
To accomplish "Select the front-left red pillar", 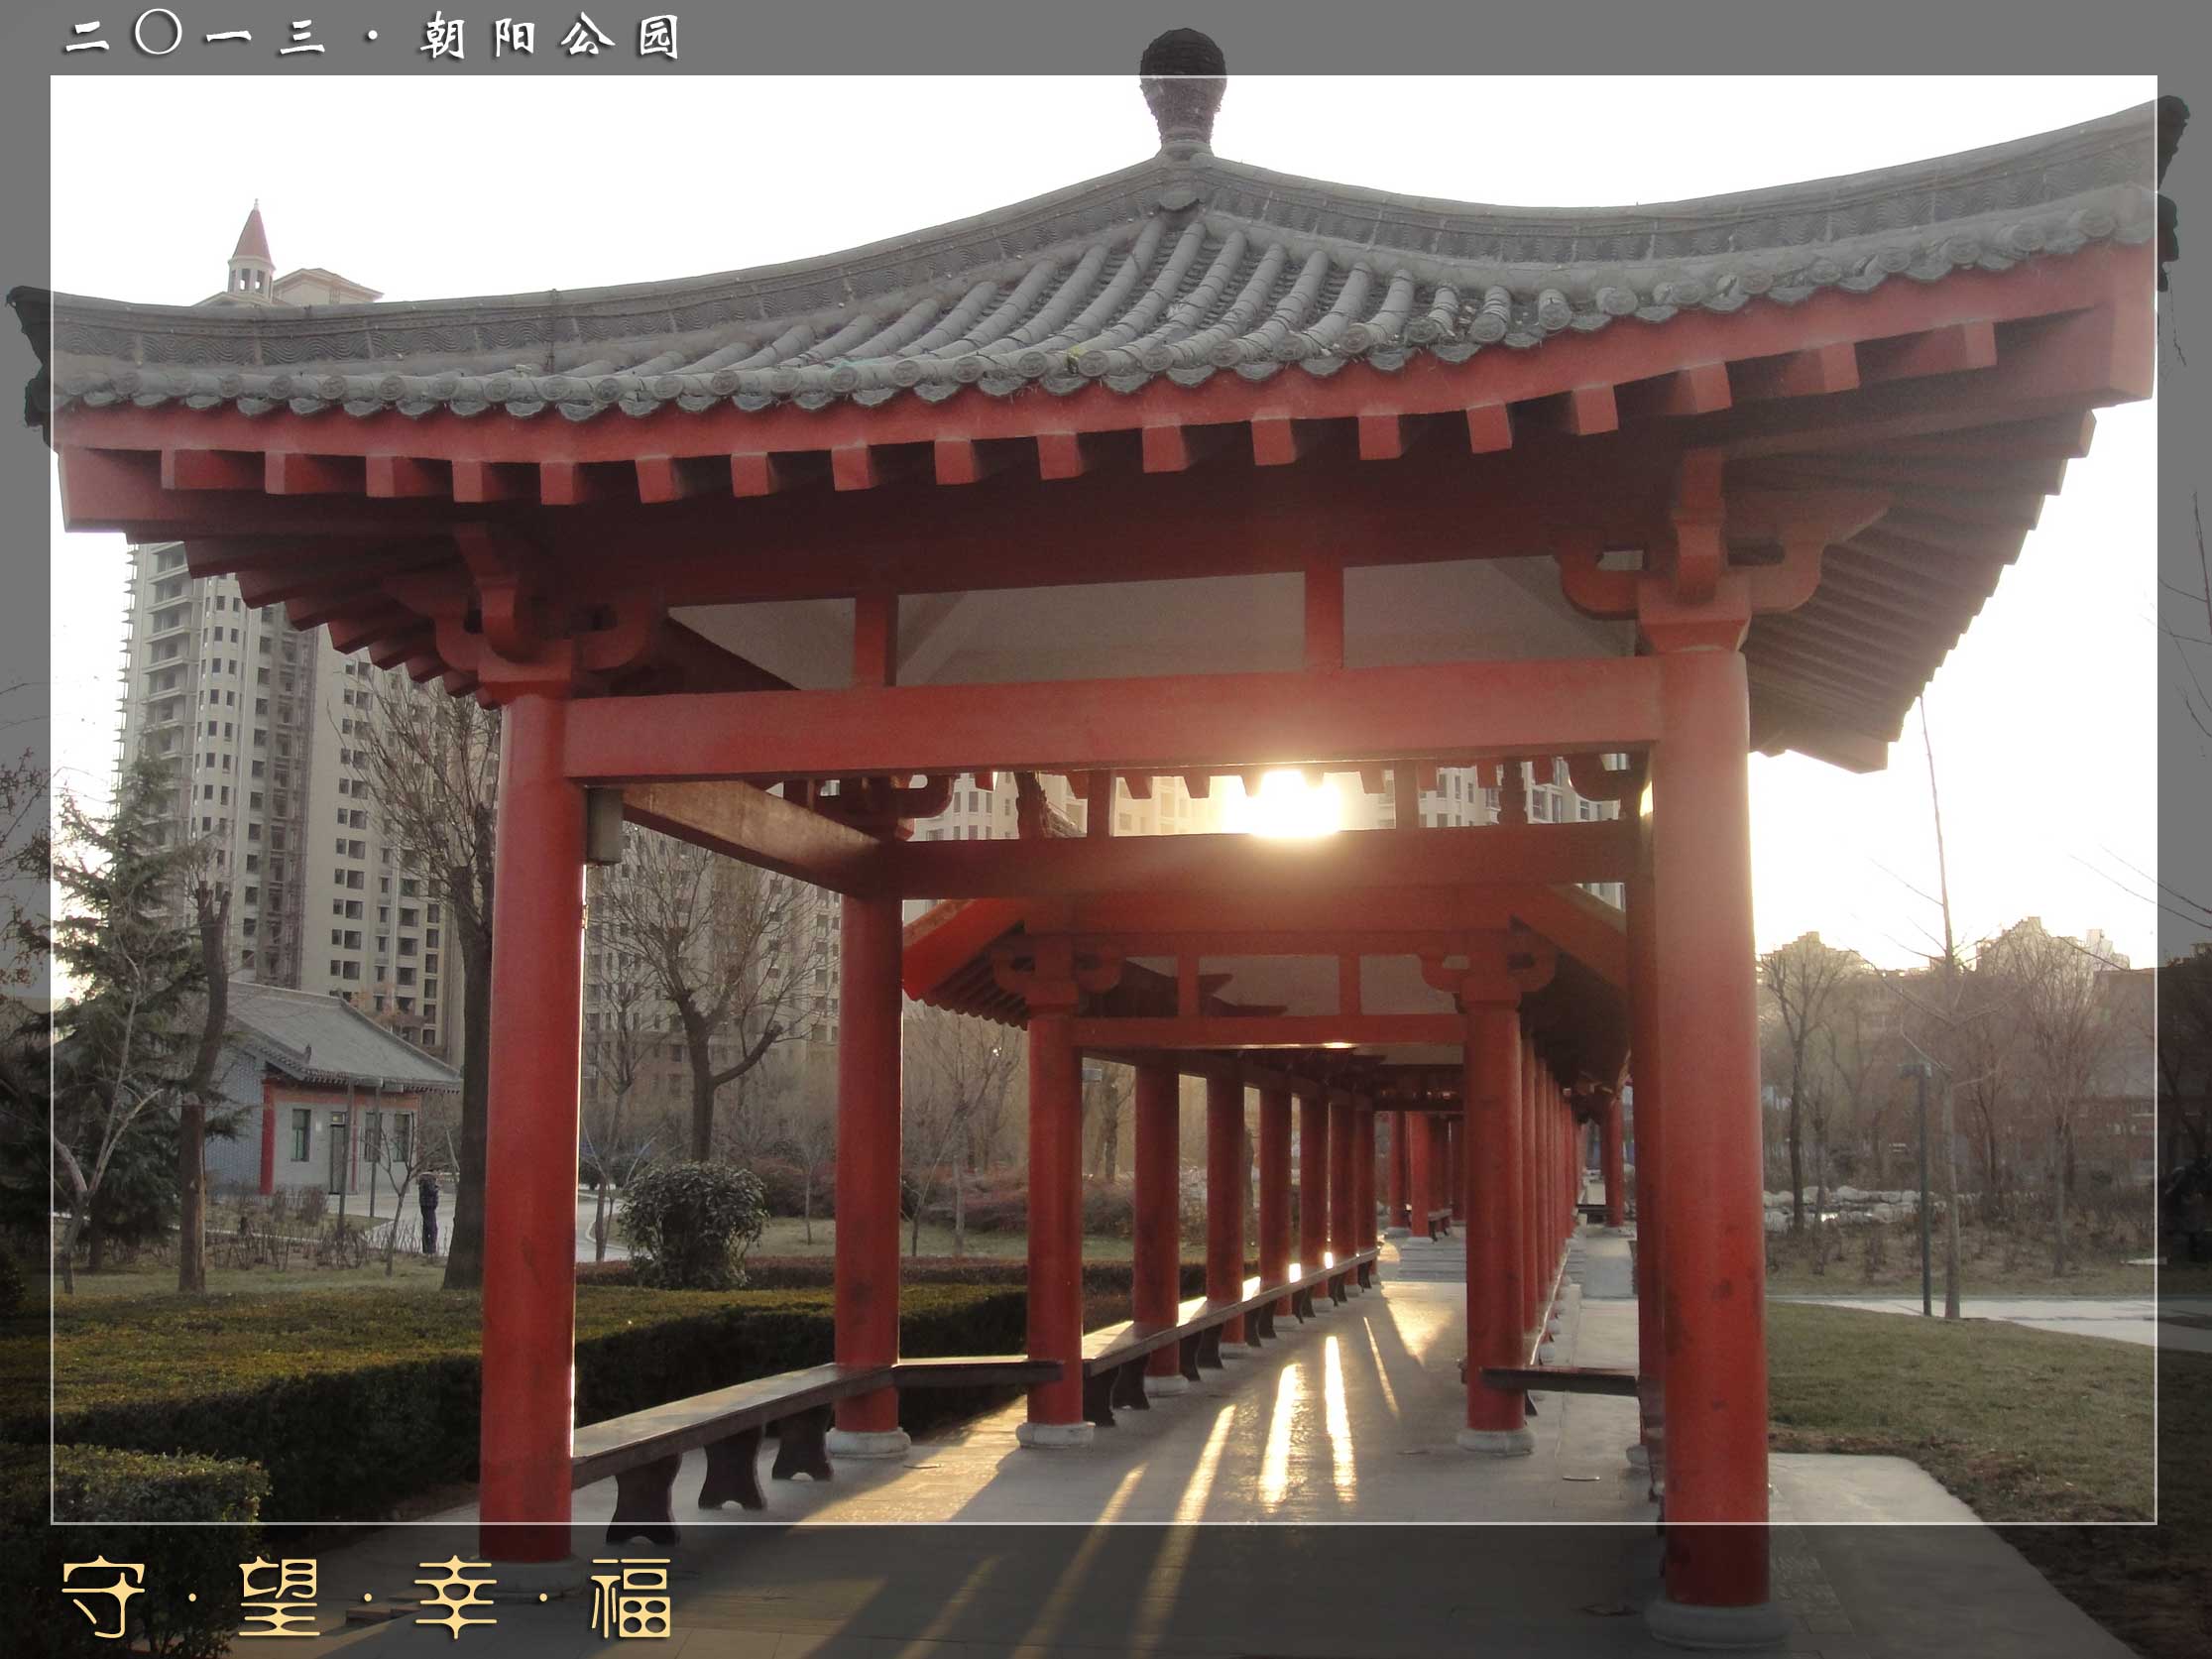I will tap(530, 1100).
